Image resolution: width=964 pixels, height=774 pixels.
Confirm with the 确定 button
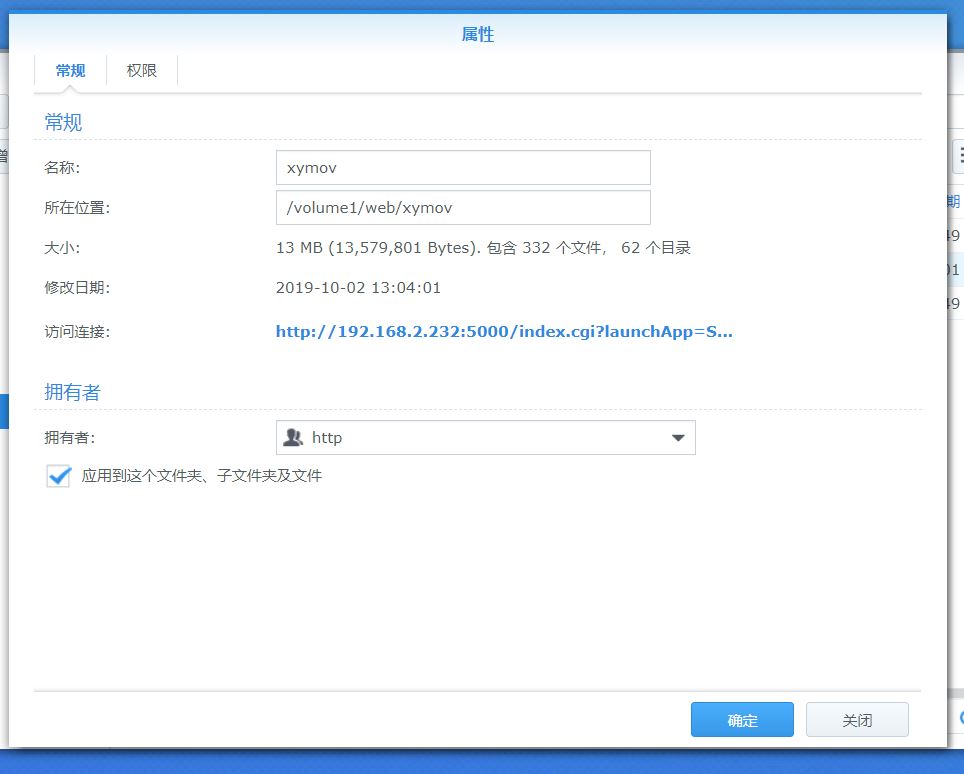click(x=742, y=720)
